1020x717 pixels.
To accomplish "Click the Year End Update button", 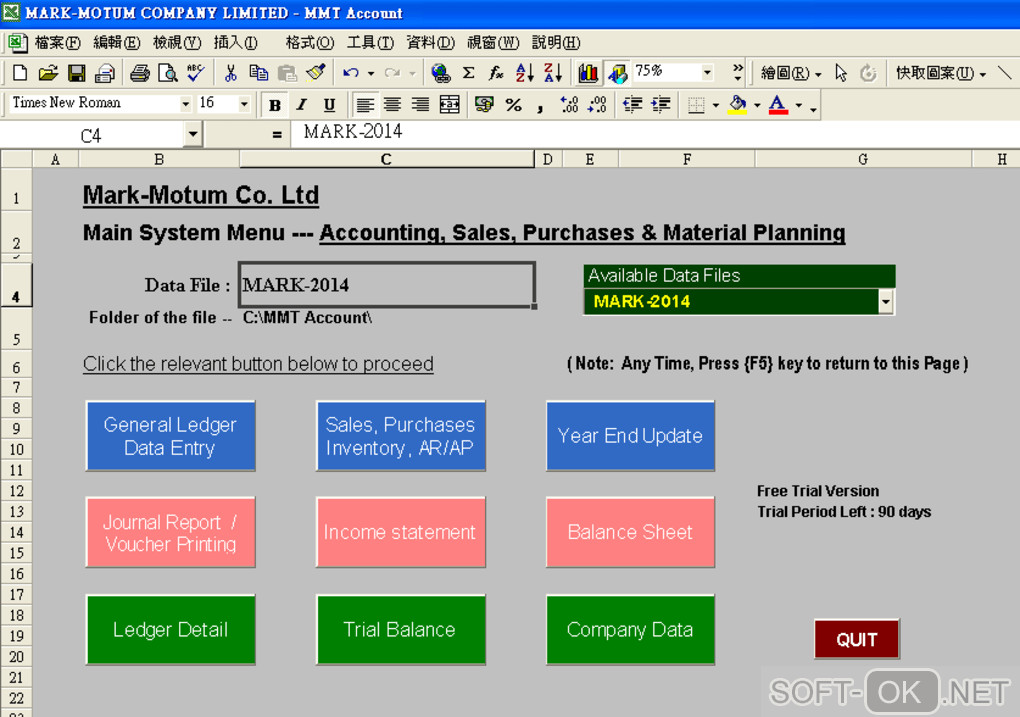I will [630, 436].
